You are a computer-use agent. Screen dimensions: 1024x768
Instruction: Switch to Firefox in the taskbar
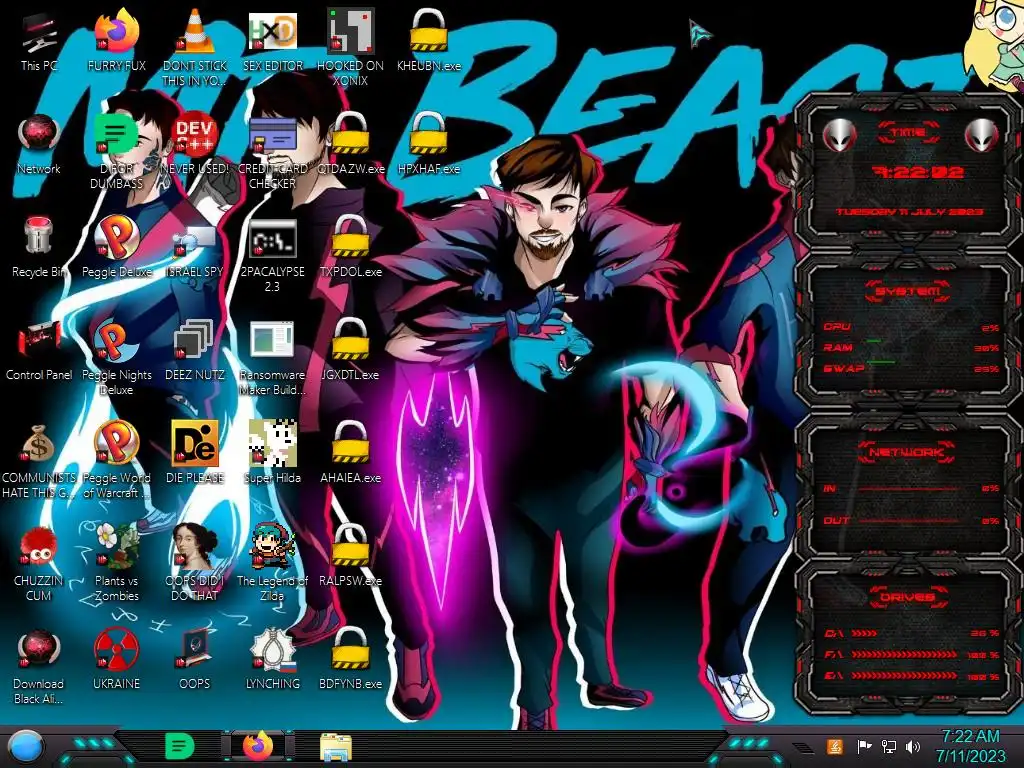[x=258, y=746]
